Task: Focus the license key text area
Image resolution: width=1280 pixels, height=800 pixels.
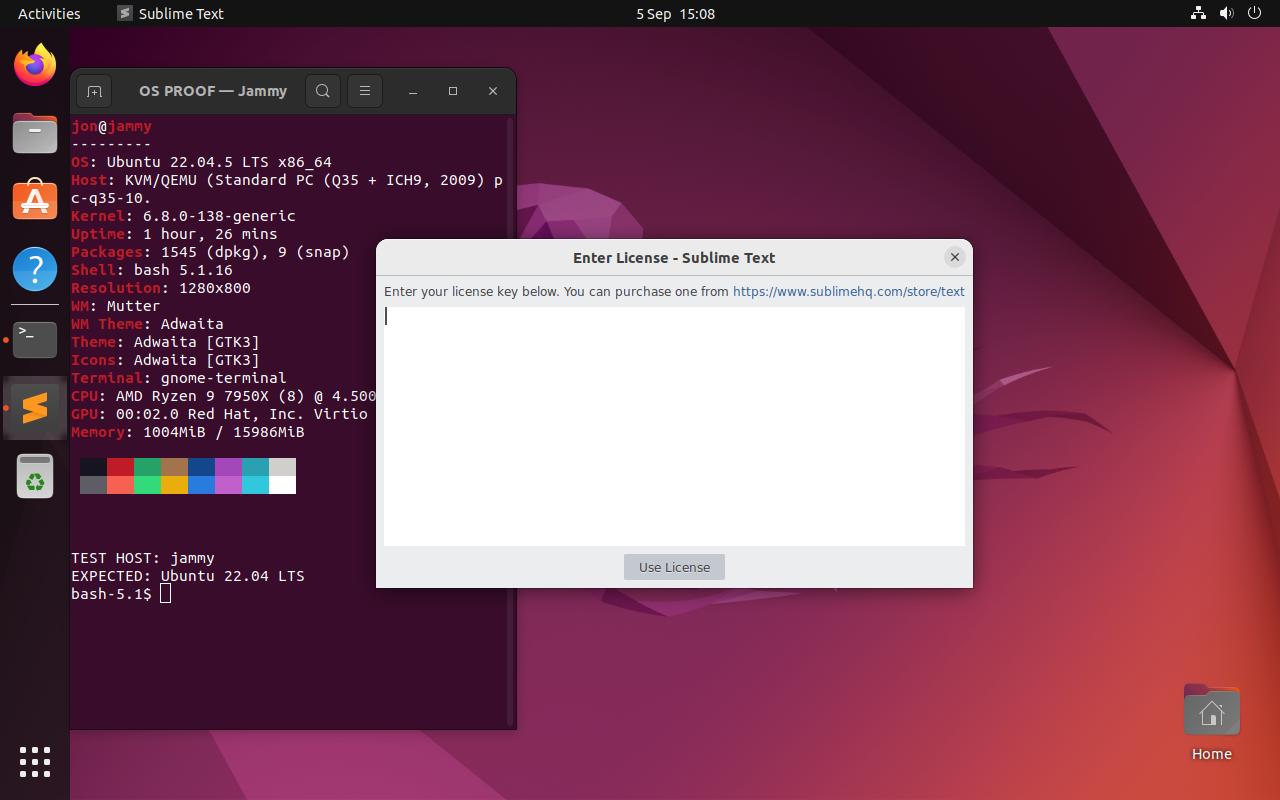Action: (x=674, y=426)
